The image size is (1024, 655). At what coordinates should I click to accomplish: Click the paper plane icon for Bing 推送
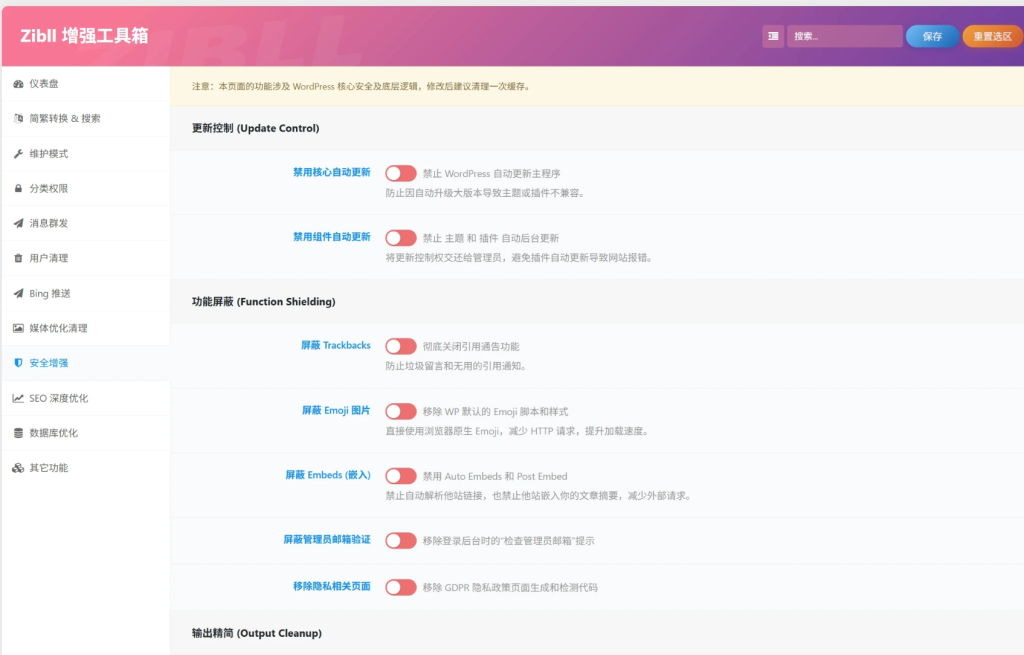tap(18, 293)
